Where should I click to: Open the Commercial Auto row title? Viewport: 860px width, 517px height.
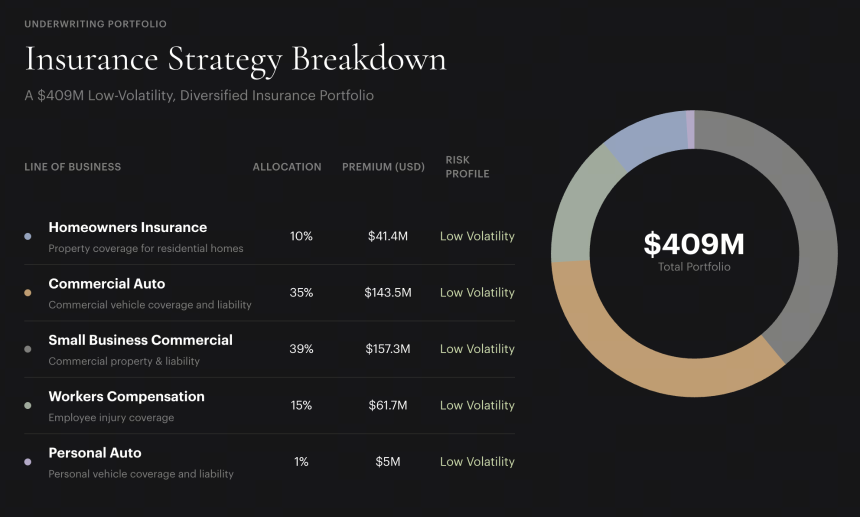(106, 284)
